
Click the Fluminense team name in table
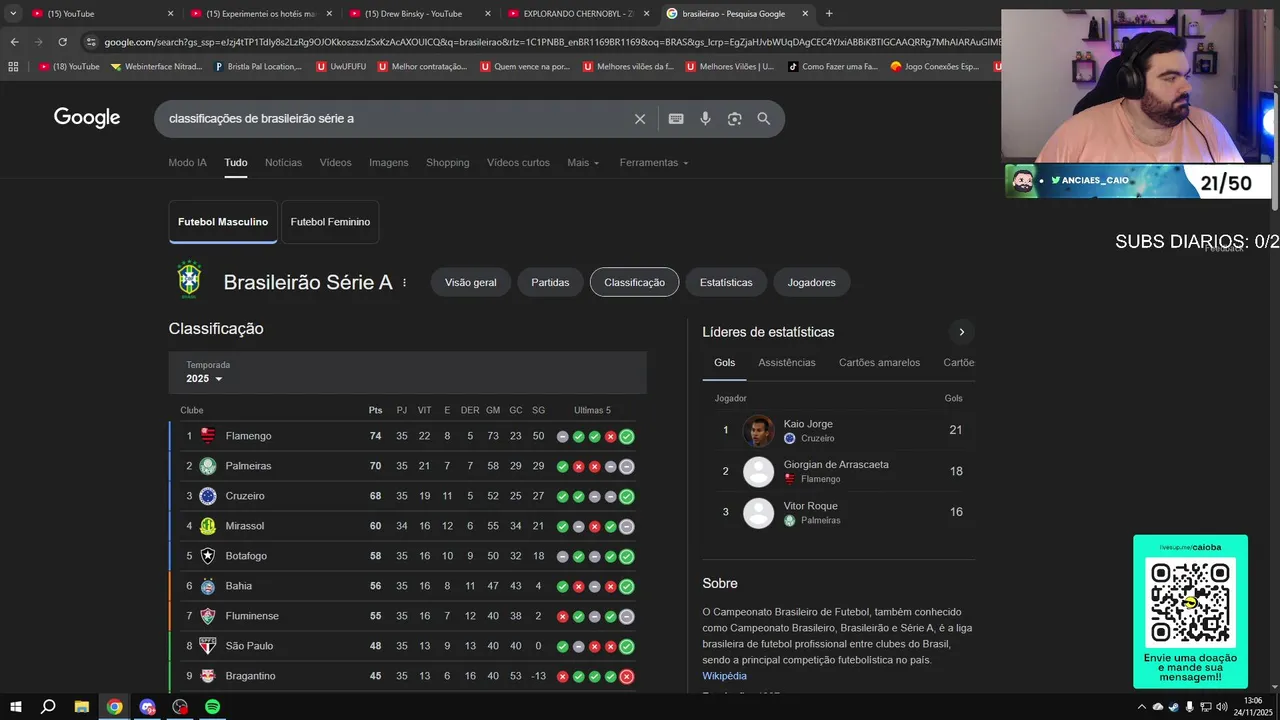(252, 616)
